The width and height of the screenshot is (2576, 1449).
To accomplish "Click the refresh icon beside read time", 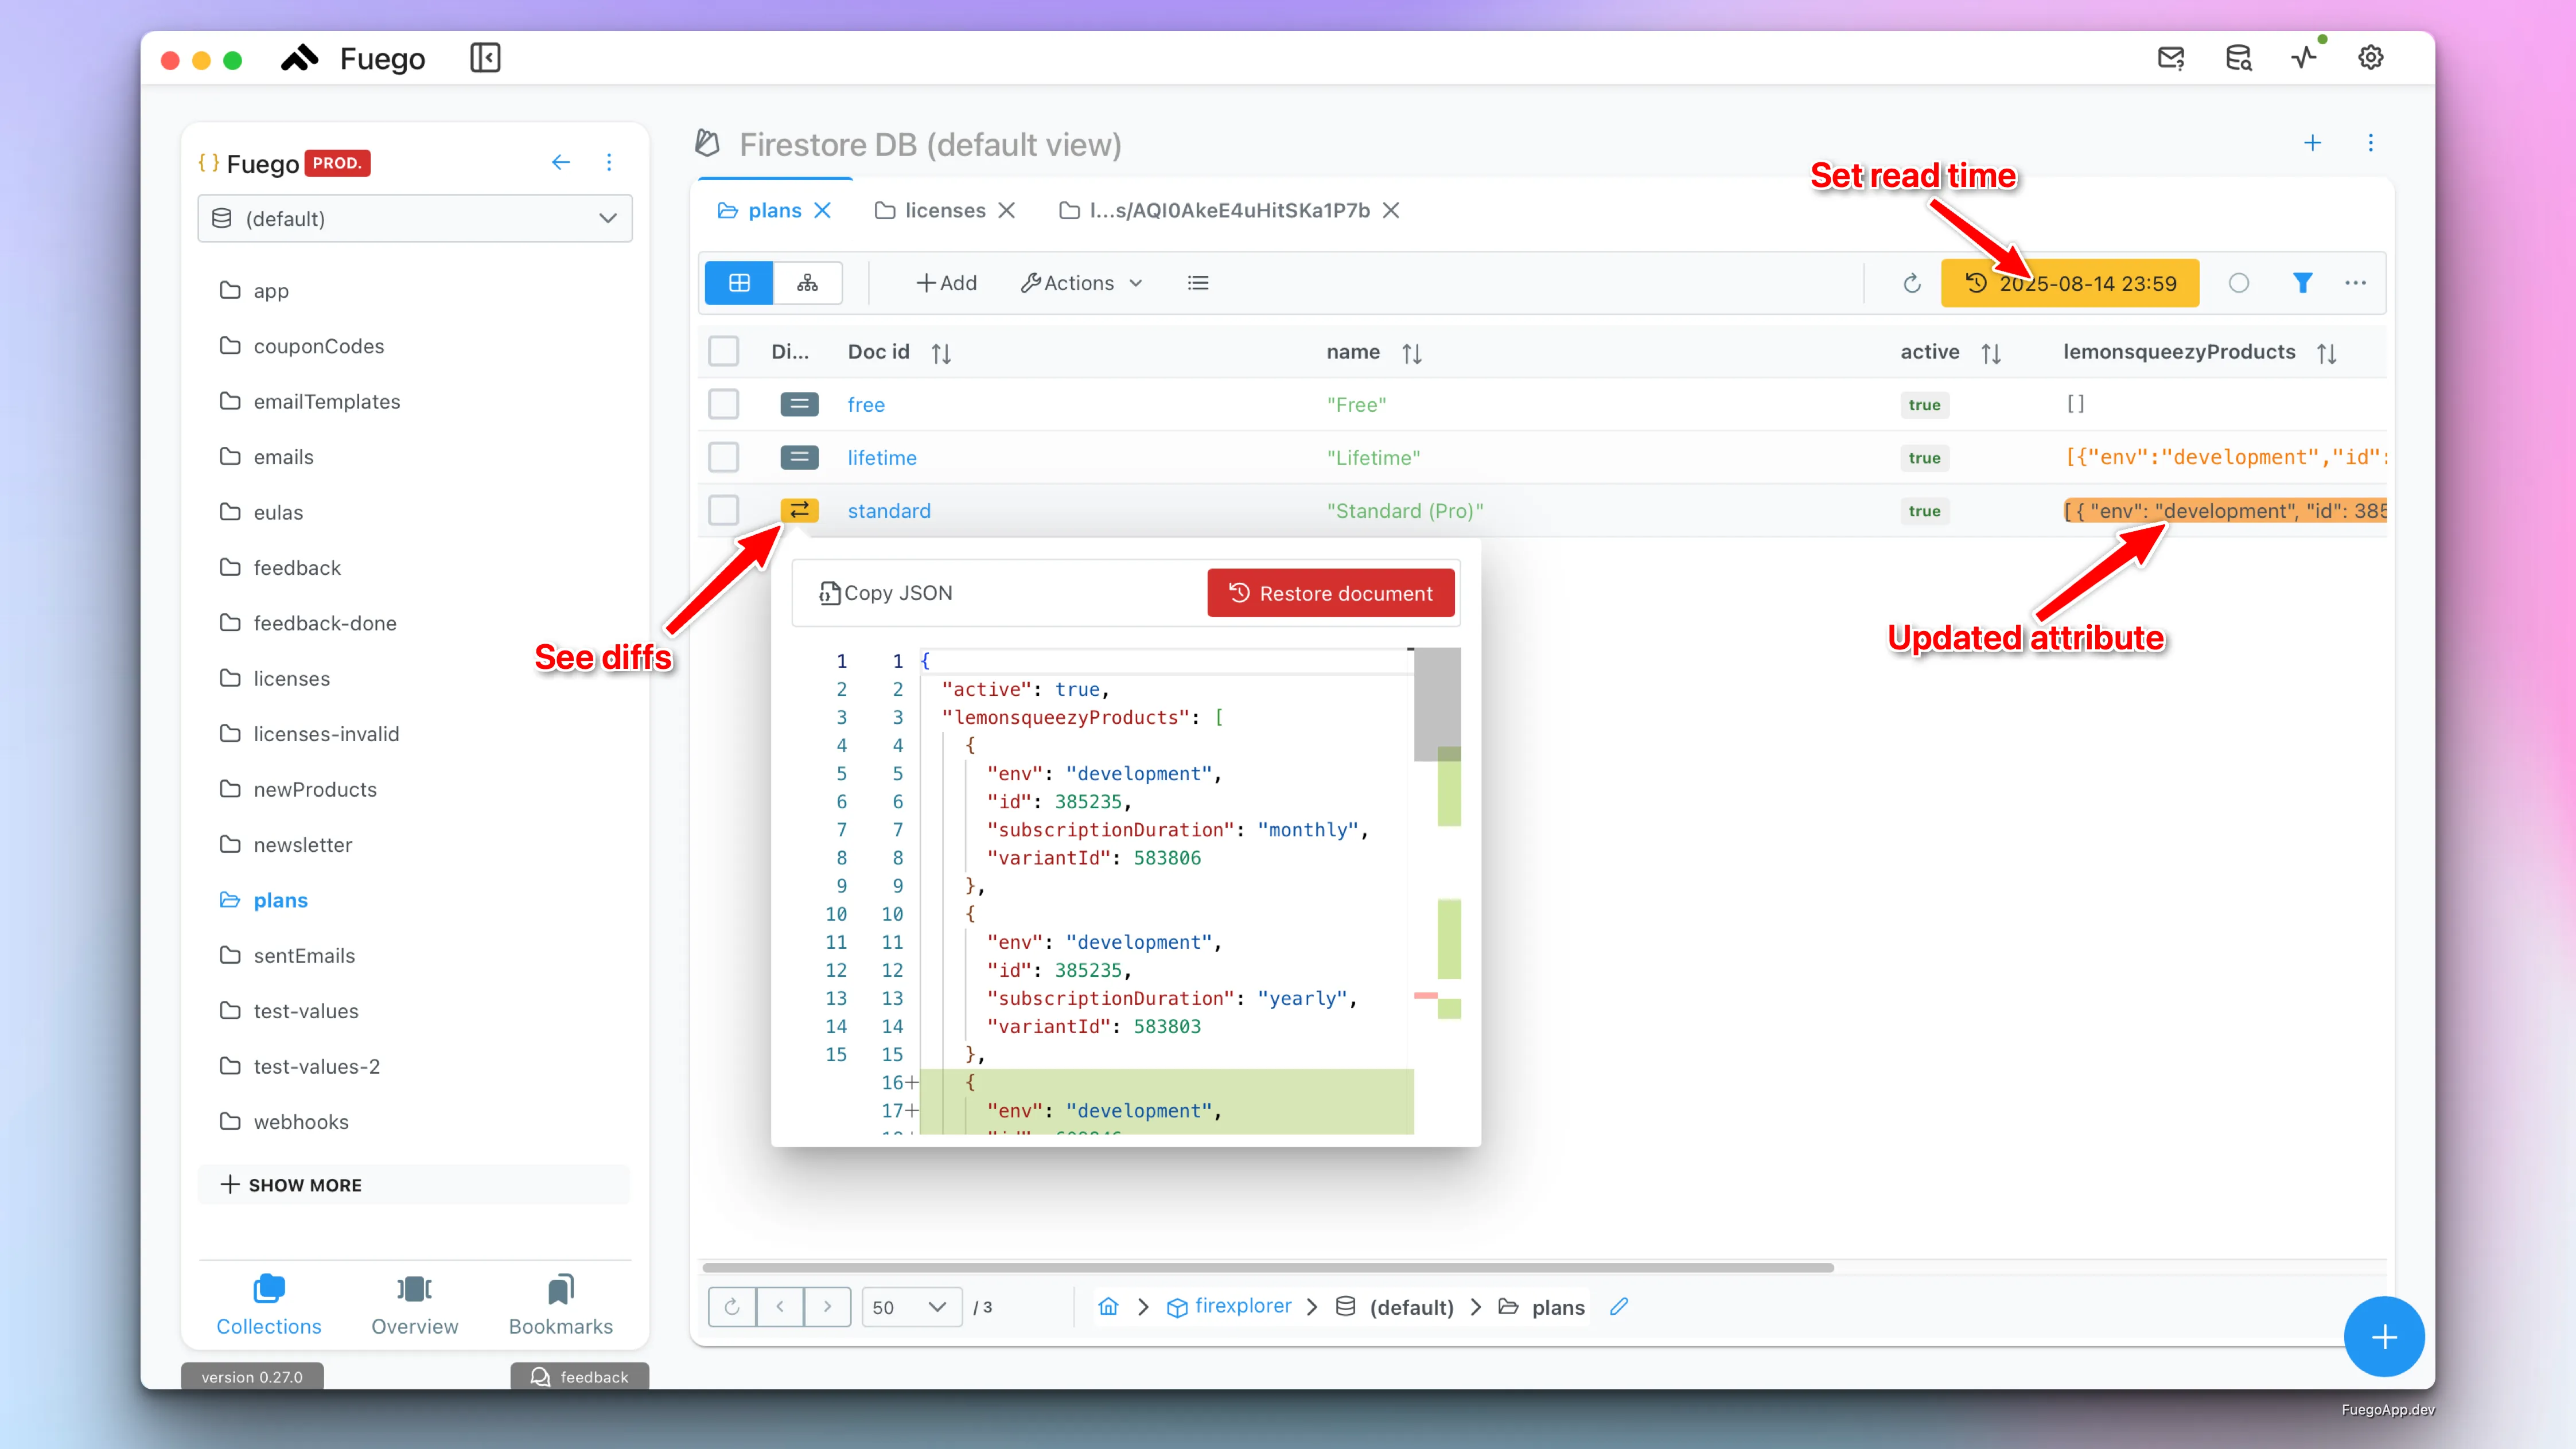I will 1911,283.
